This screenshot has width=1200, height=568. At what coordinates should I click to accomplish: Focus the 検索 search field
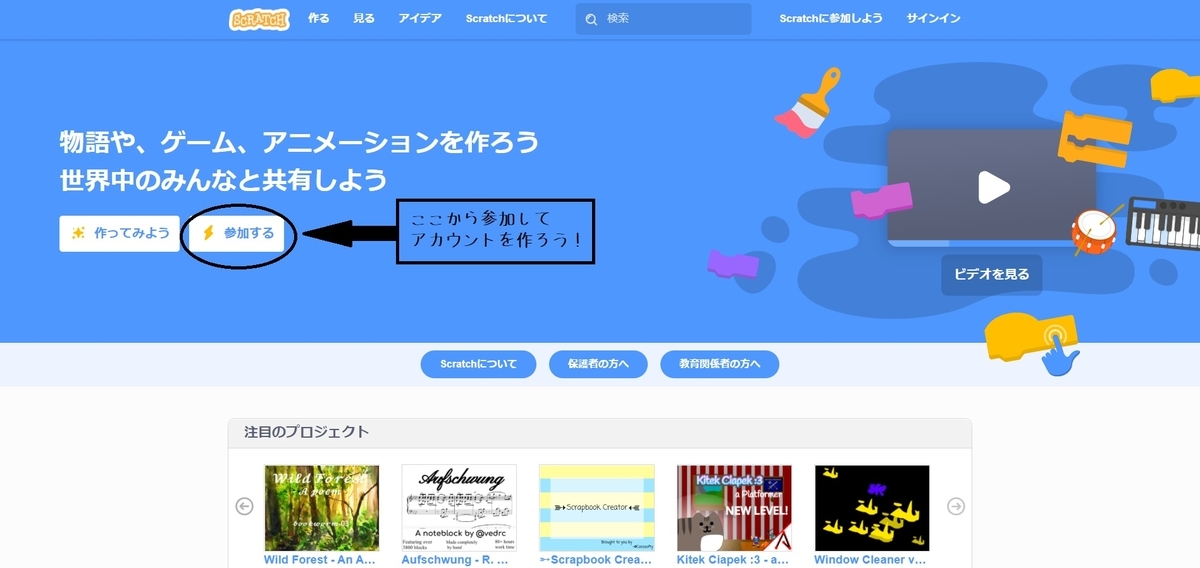coord(663,19)
